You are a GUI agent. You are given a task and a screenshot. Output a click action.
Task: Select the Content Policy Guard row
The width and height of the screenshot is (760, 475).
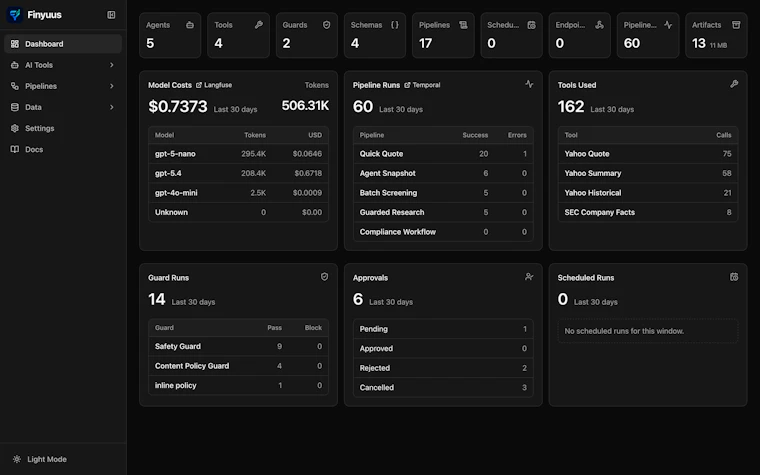(238, 366)
